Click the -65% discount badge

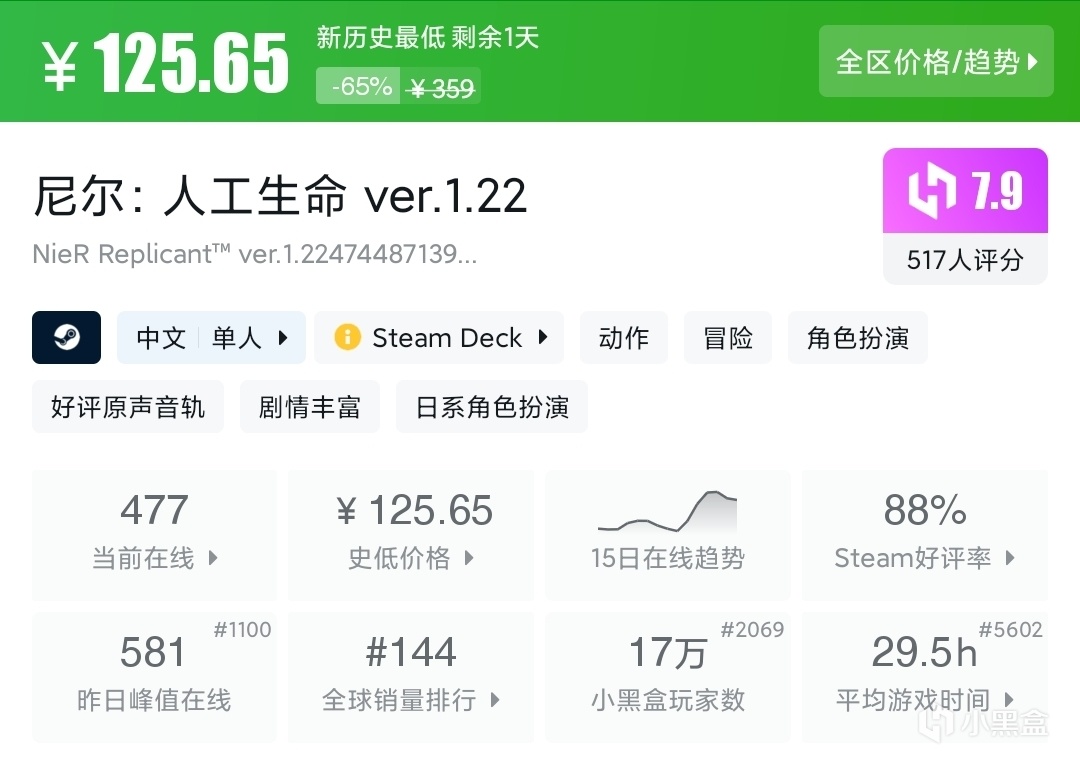click(360, 87)
